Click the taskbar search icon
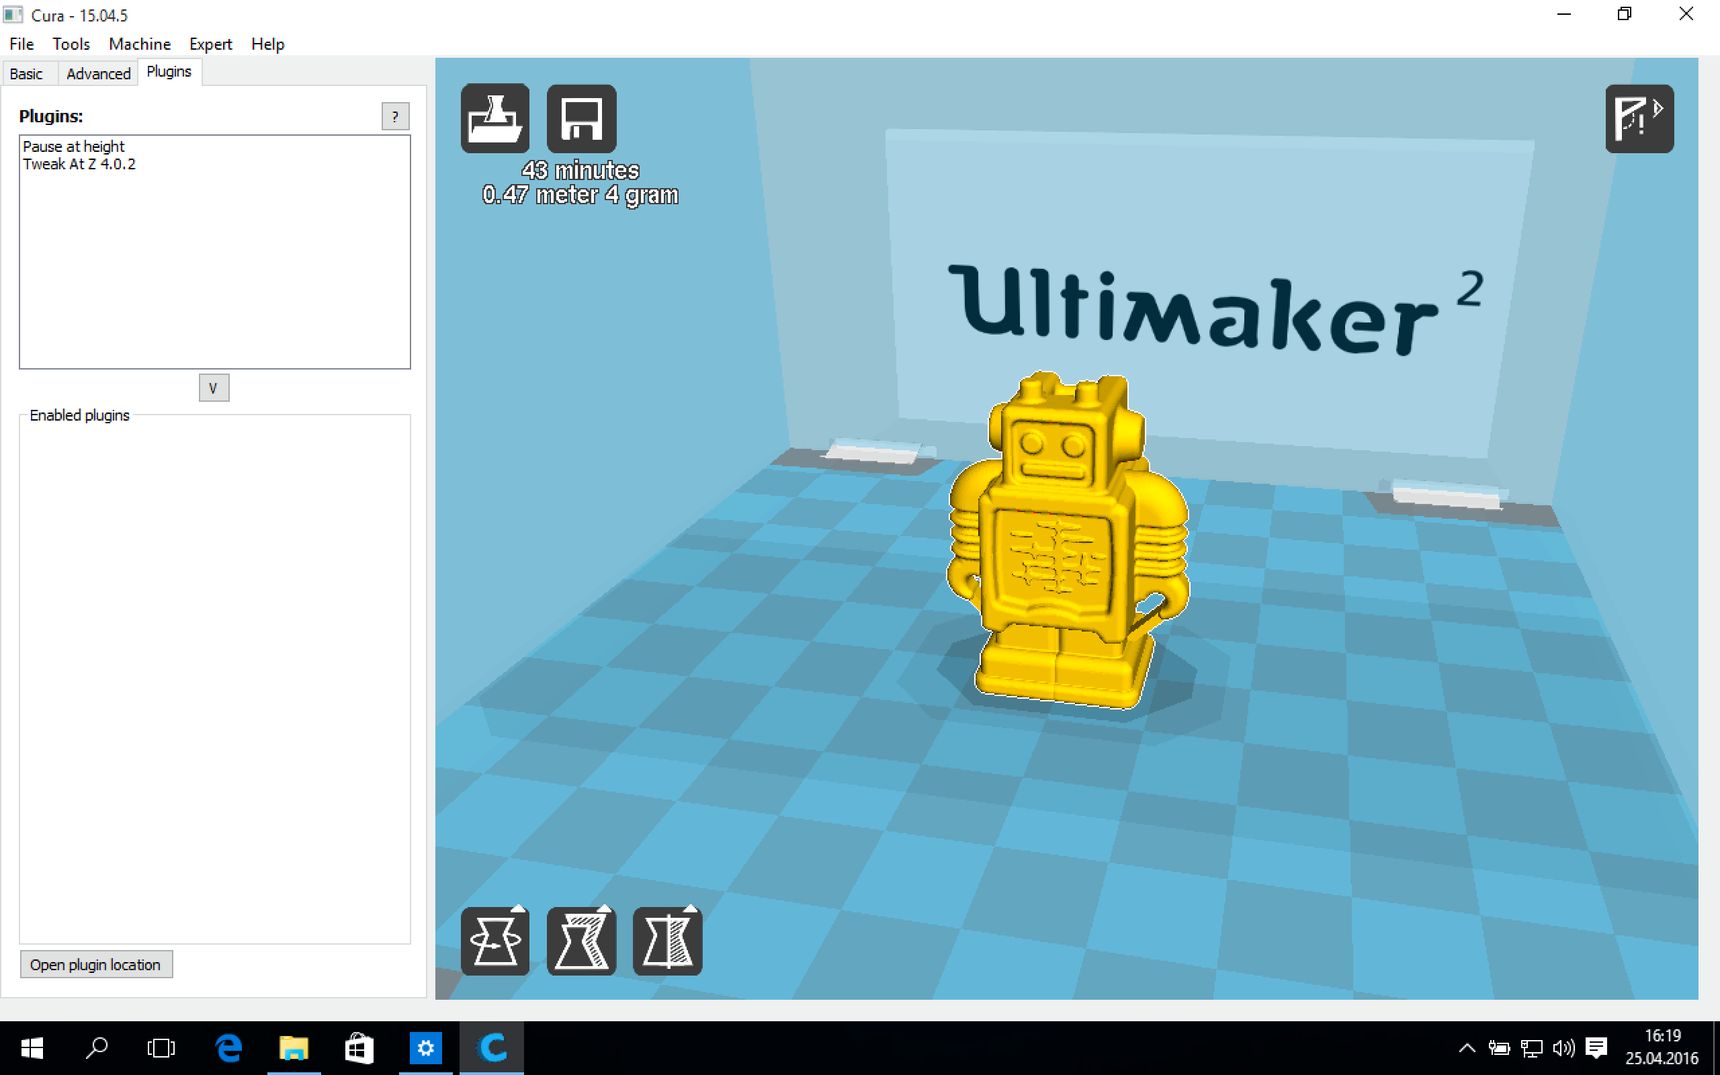Viewport: 1720px width, 1075px height. [97, 1048]
